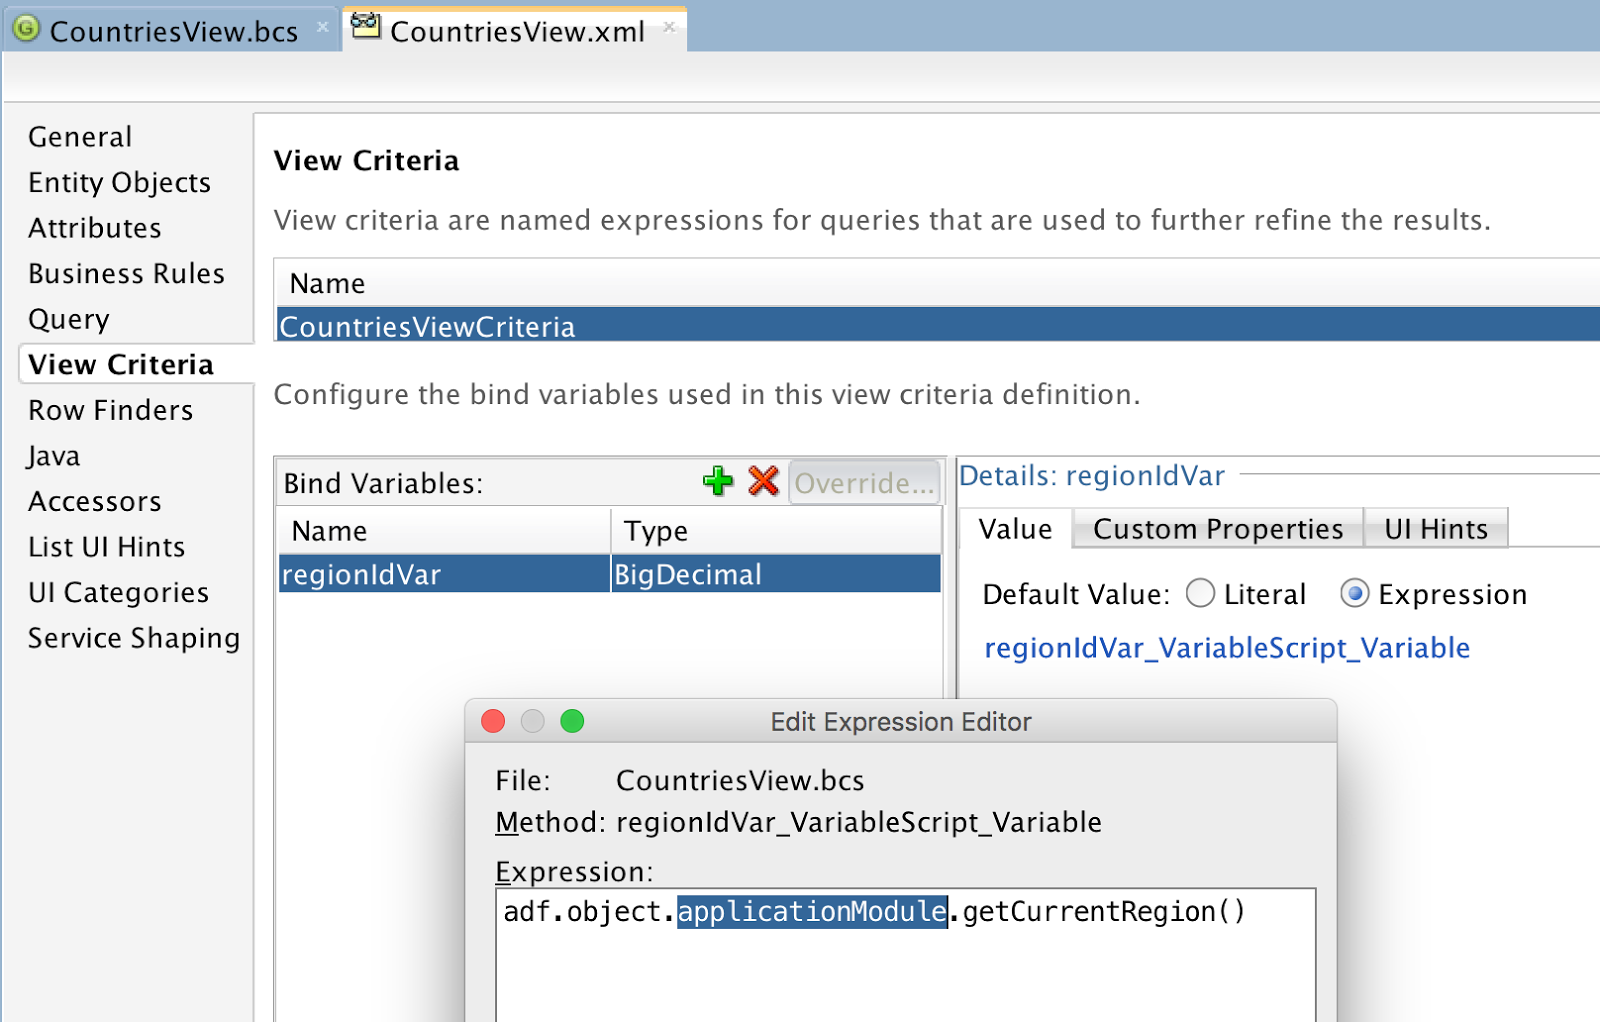This screenshot has height=1022, width=1600.
Task: Add a new bind variable with the green plus
Action: tap(718, 481)
